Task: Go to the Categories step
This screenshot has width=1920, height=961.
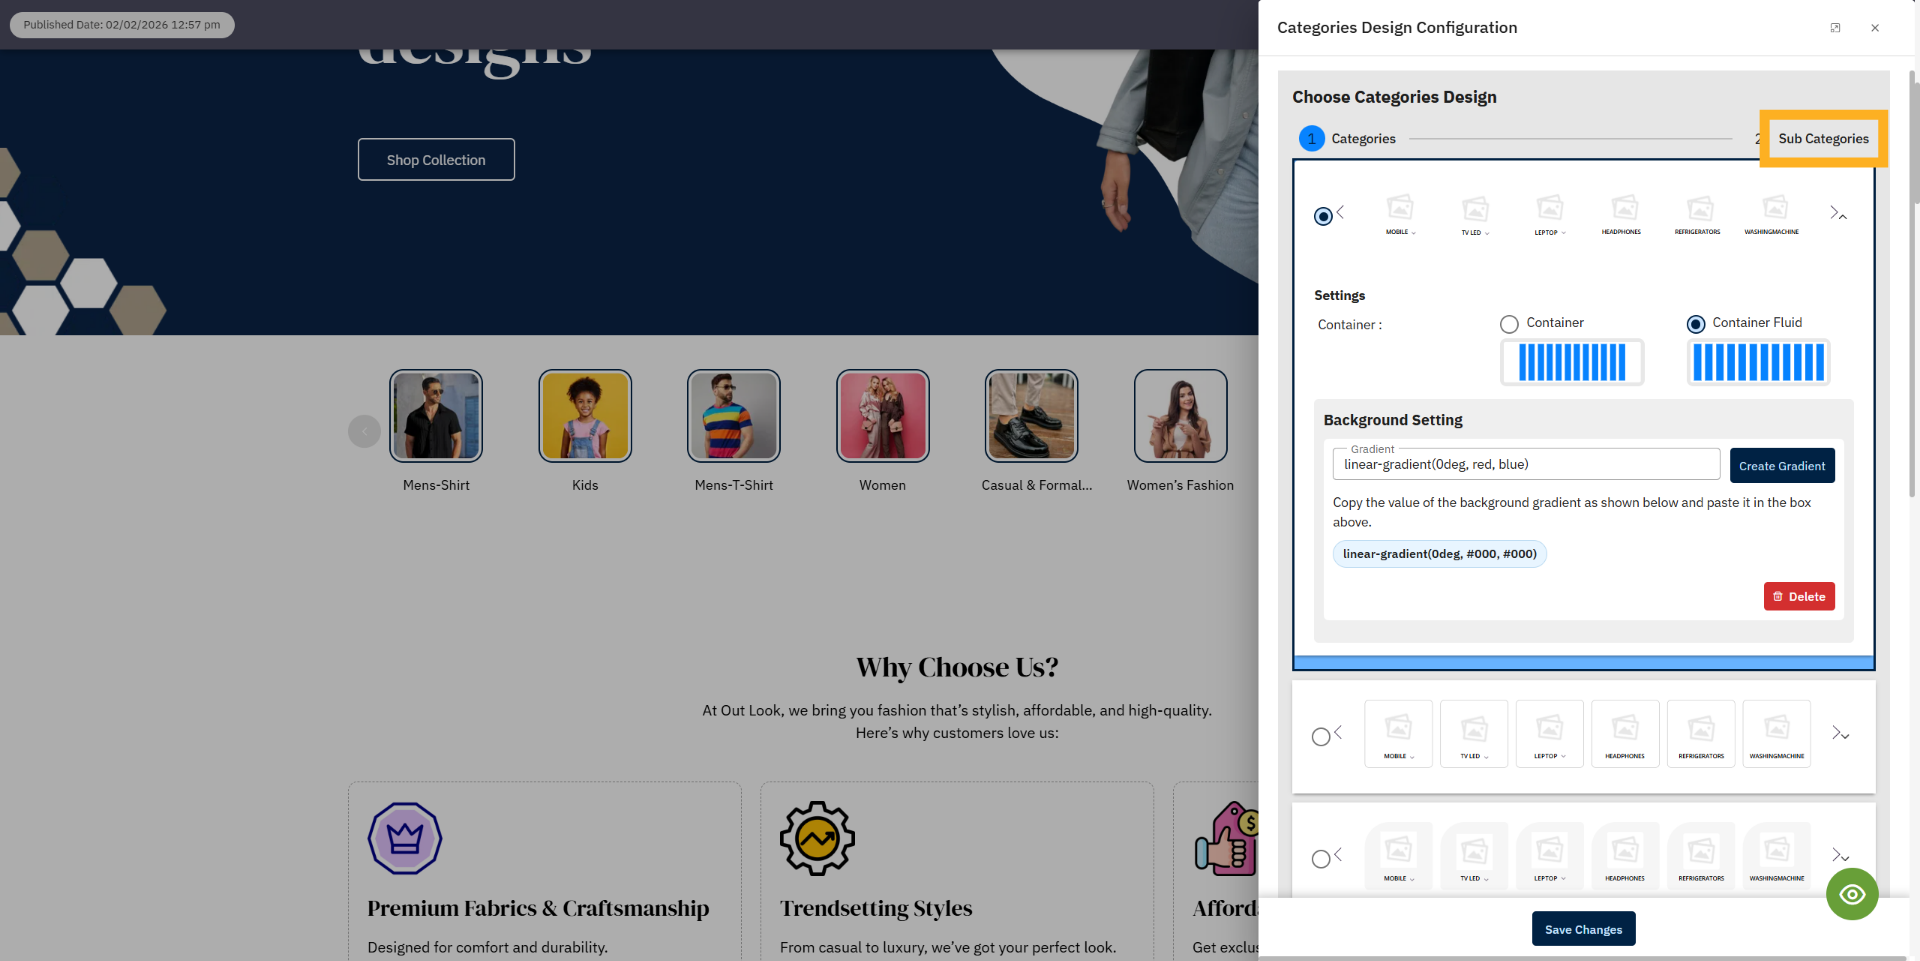Action: click(x=1347, y=139)
